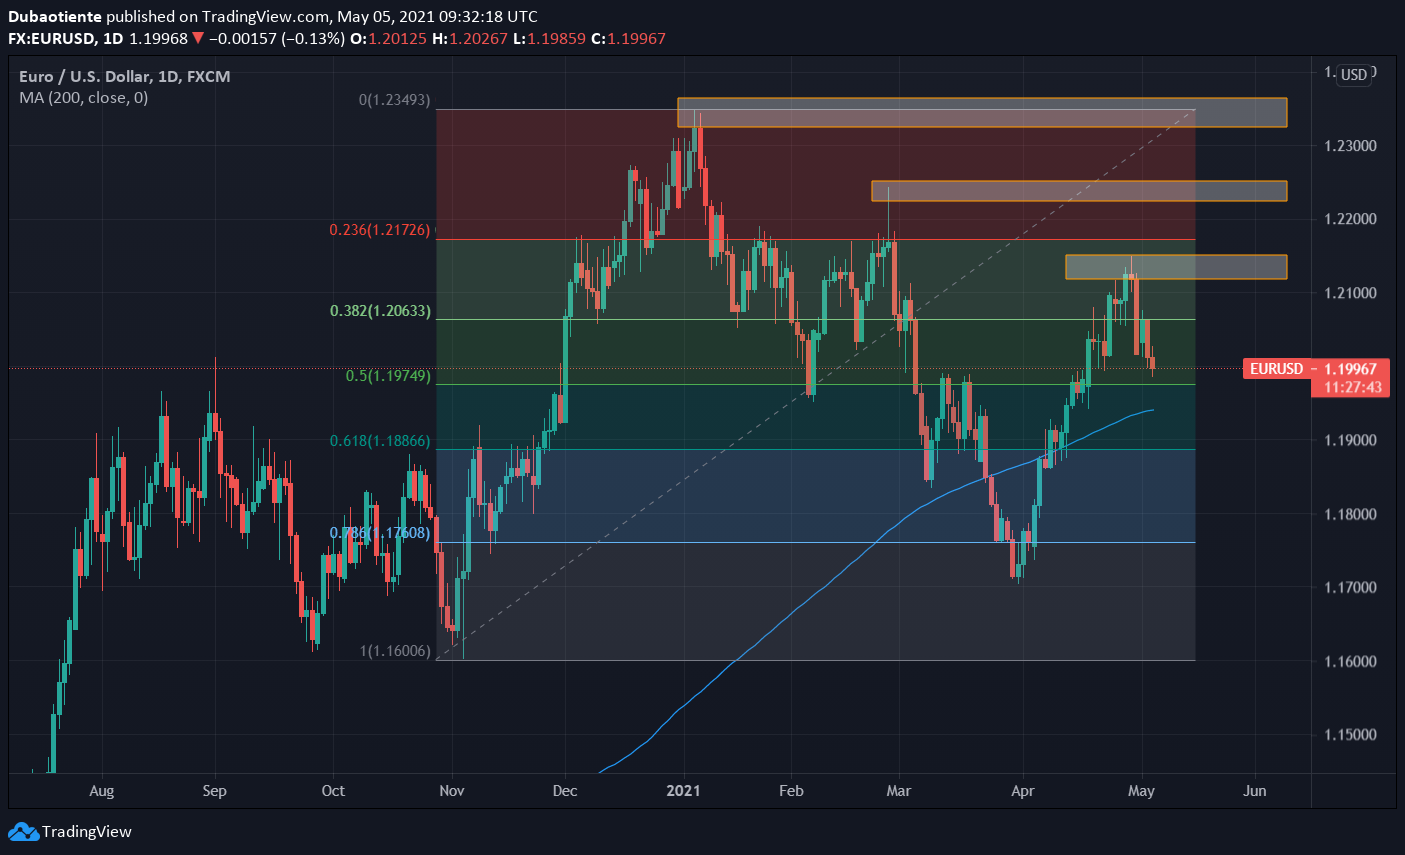This screenshot has width=1405, height=855.
Task: Click the 1.19000 price axis label
Action: click(x=1351, y=440)
